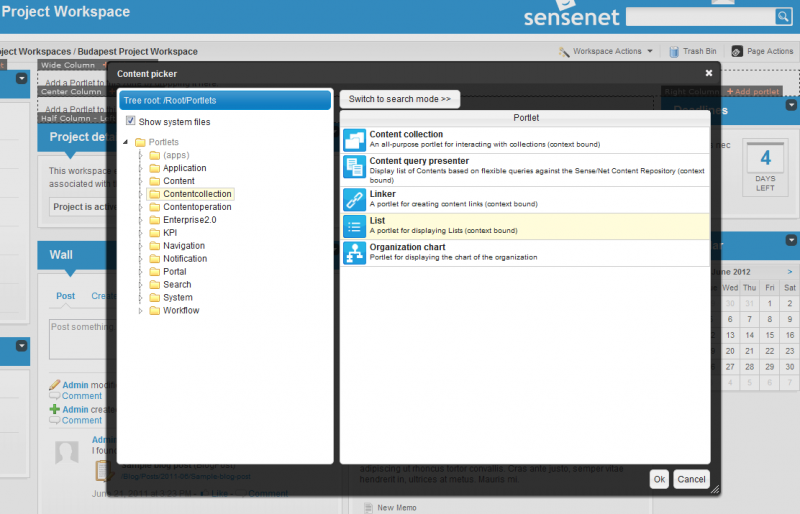Toggle Show system files checkbox
Viewport: 800px width, 514px height.
(131, 121)
